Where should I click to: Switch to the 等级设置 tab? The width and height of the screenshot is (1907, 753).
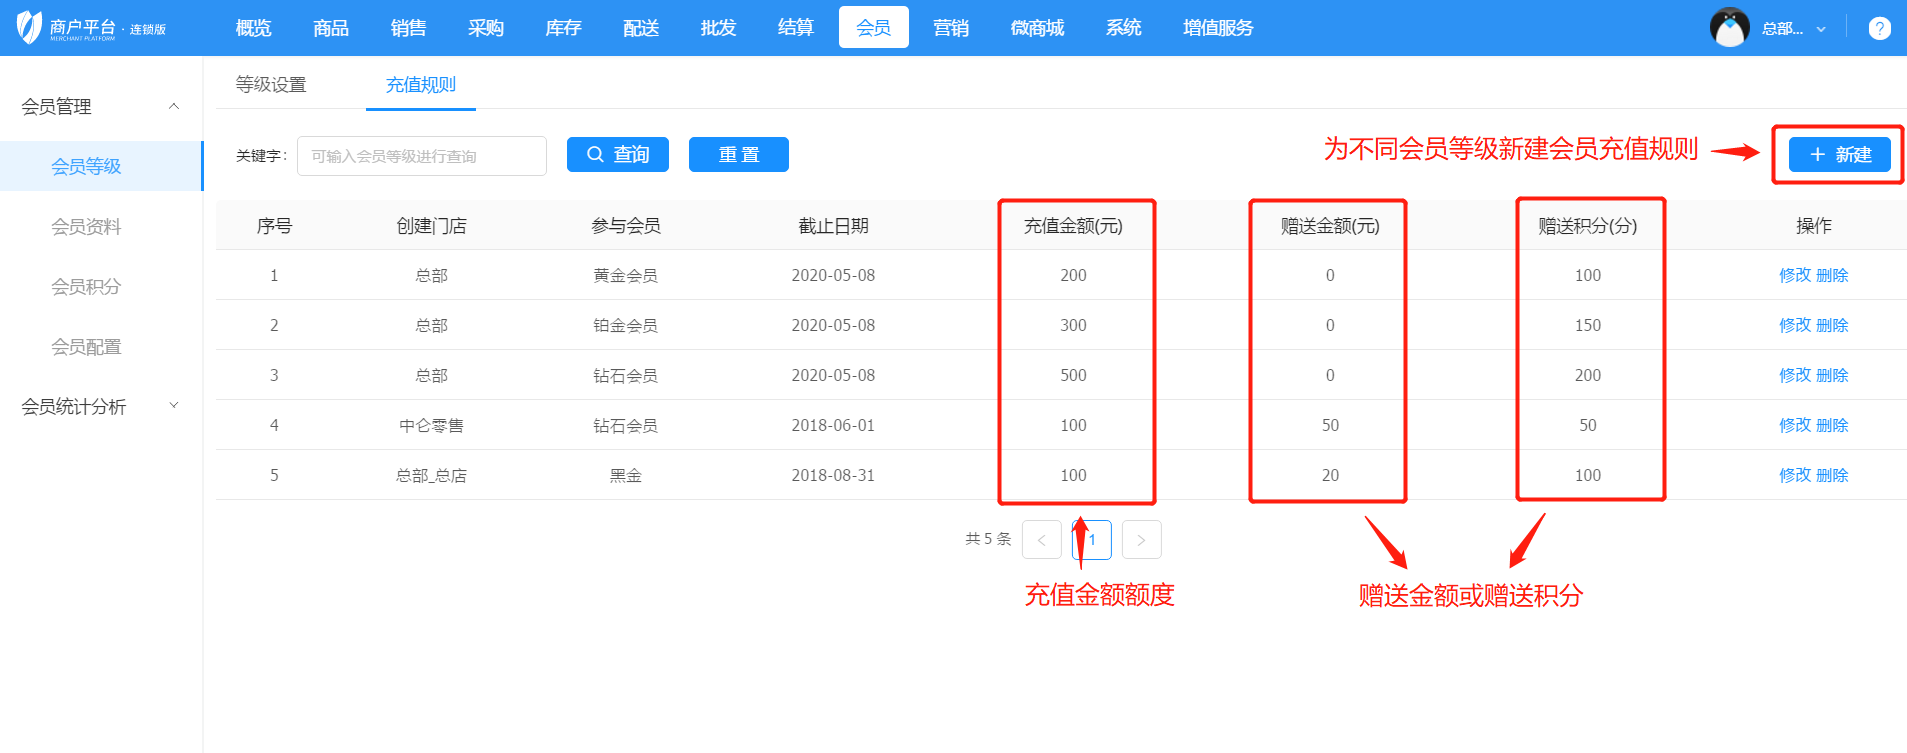[271, 85]
